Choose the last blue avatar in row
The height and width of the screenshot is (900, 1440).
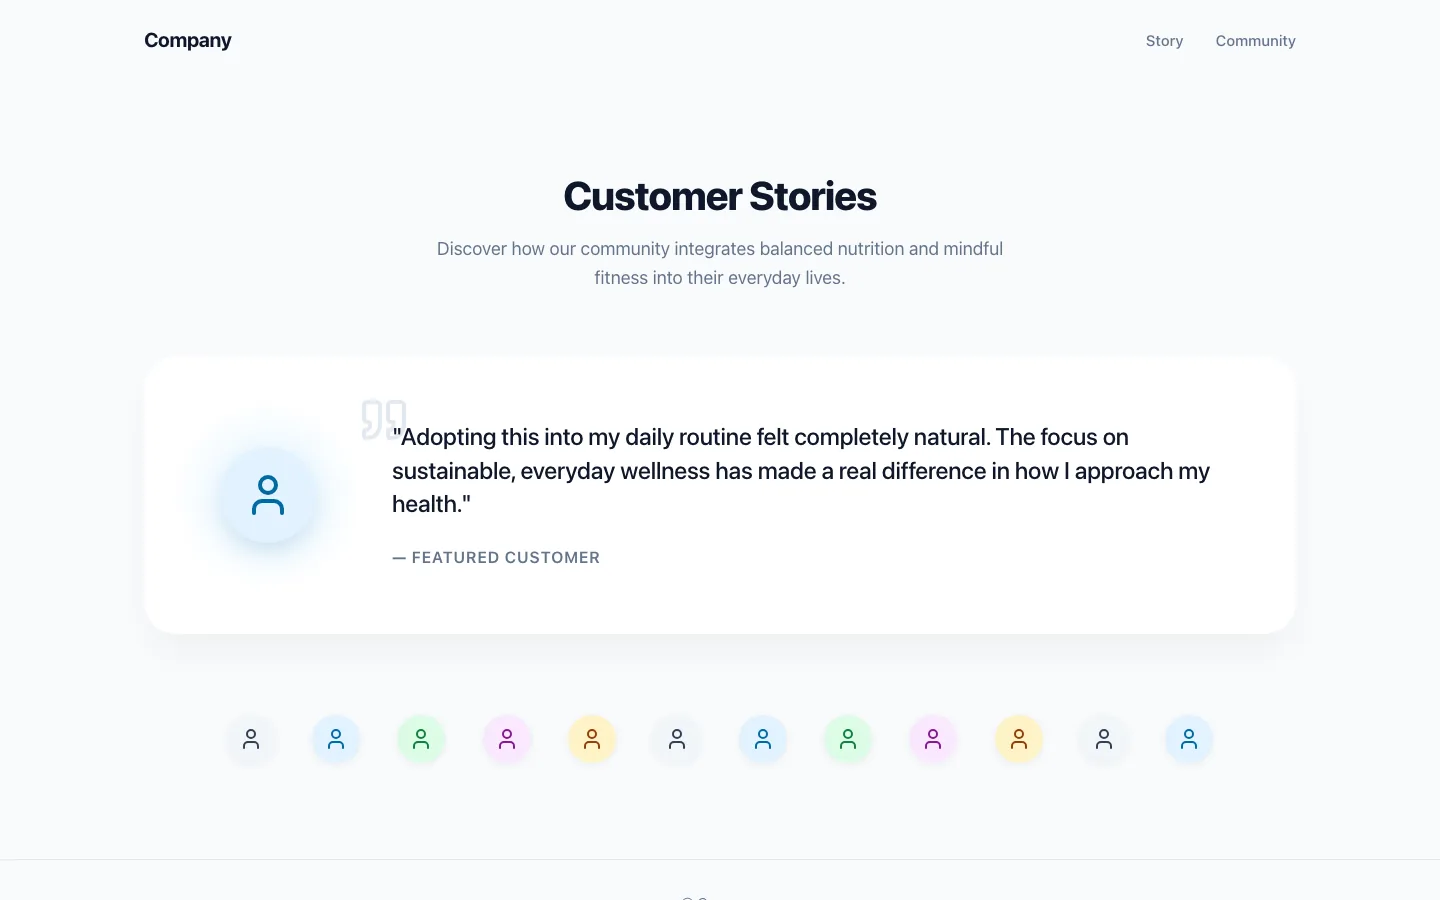coord(1189,740)
